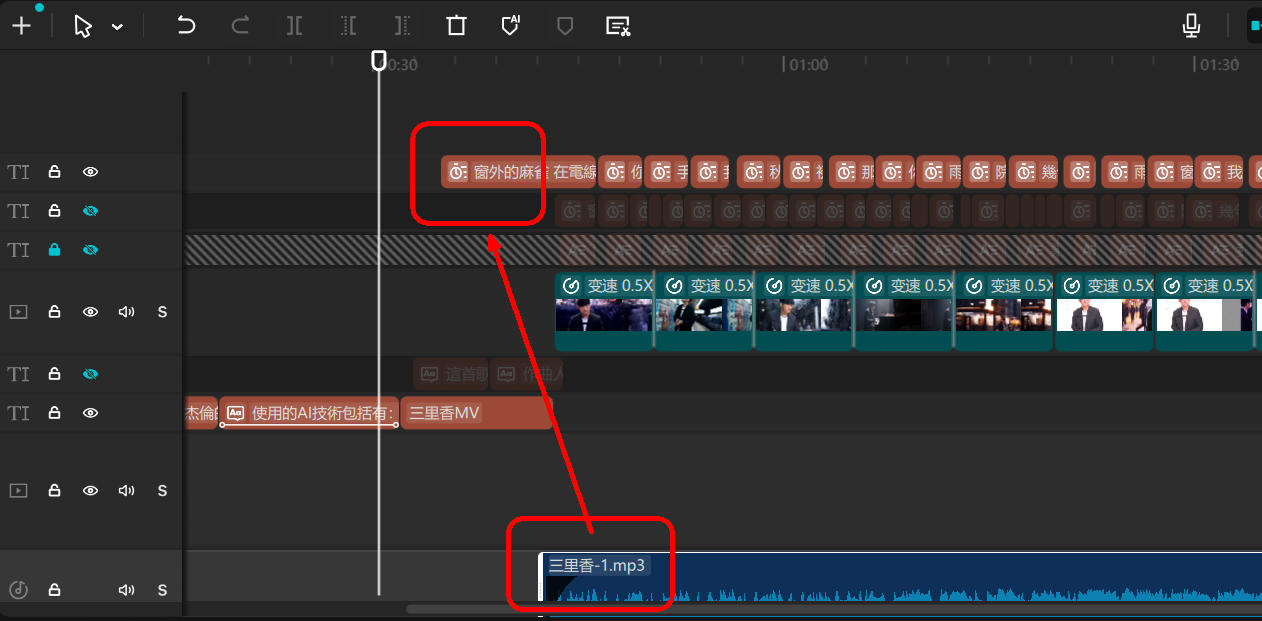Viewport: 1262px width, 621px height.
Task: Click the split clip tool
Action: tap(294, 26)
